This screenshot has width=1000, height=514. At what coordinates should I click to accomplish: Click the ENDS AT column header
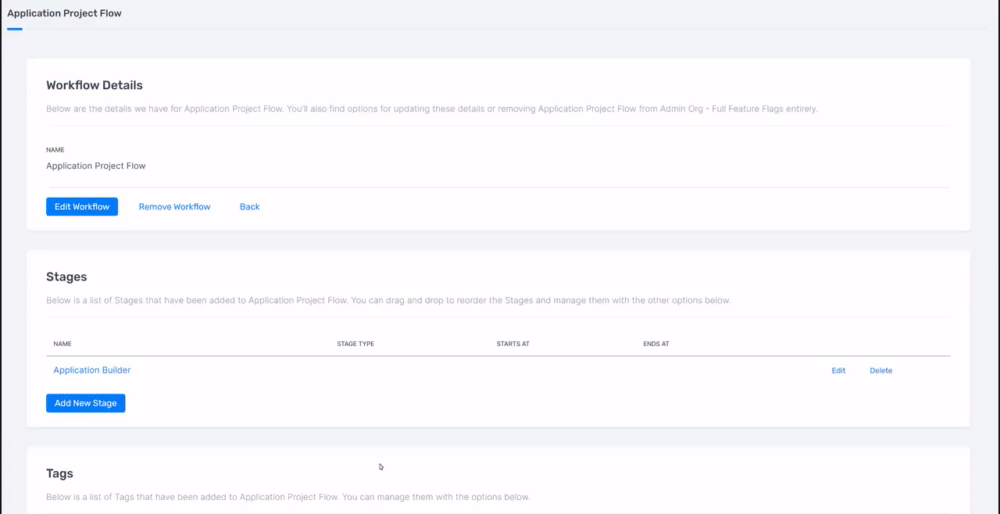656,344
